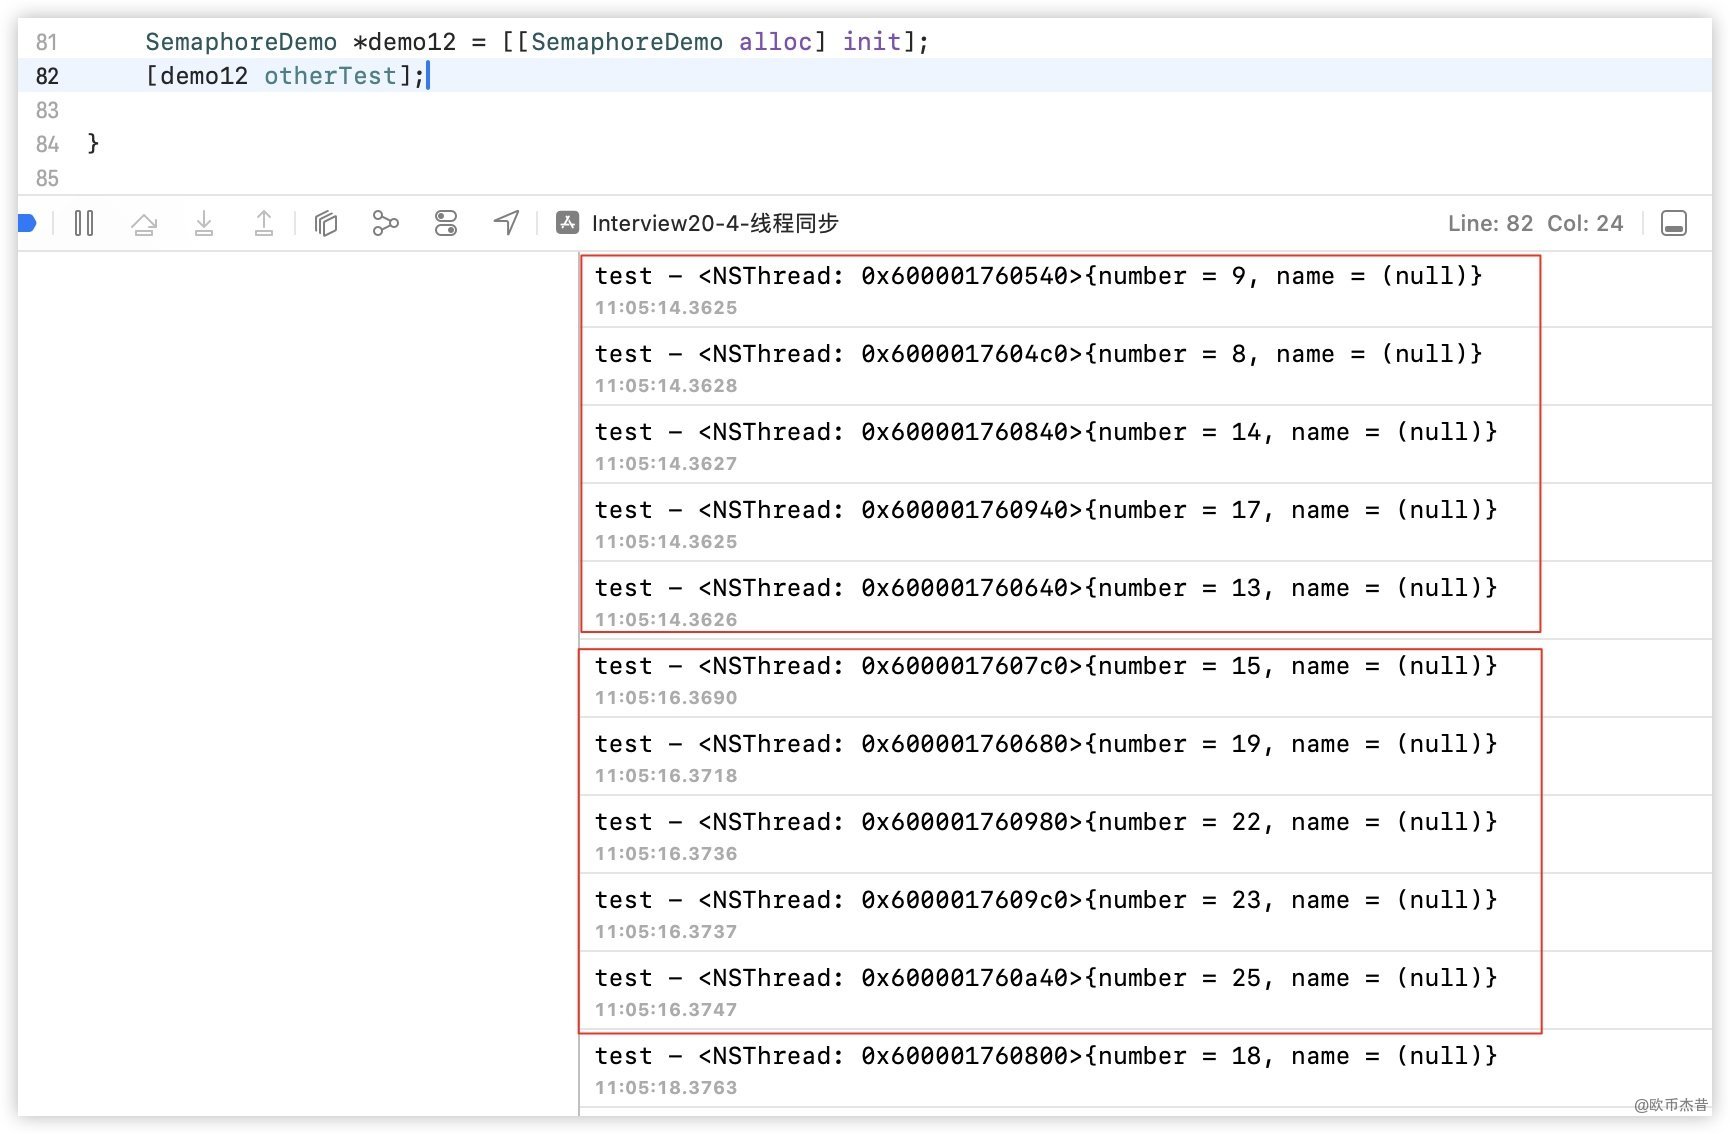Click the Step Over debug icon
Image resolution: width=1730 pixels, height=1134 pixels.
(x=144, y=223)
